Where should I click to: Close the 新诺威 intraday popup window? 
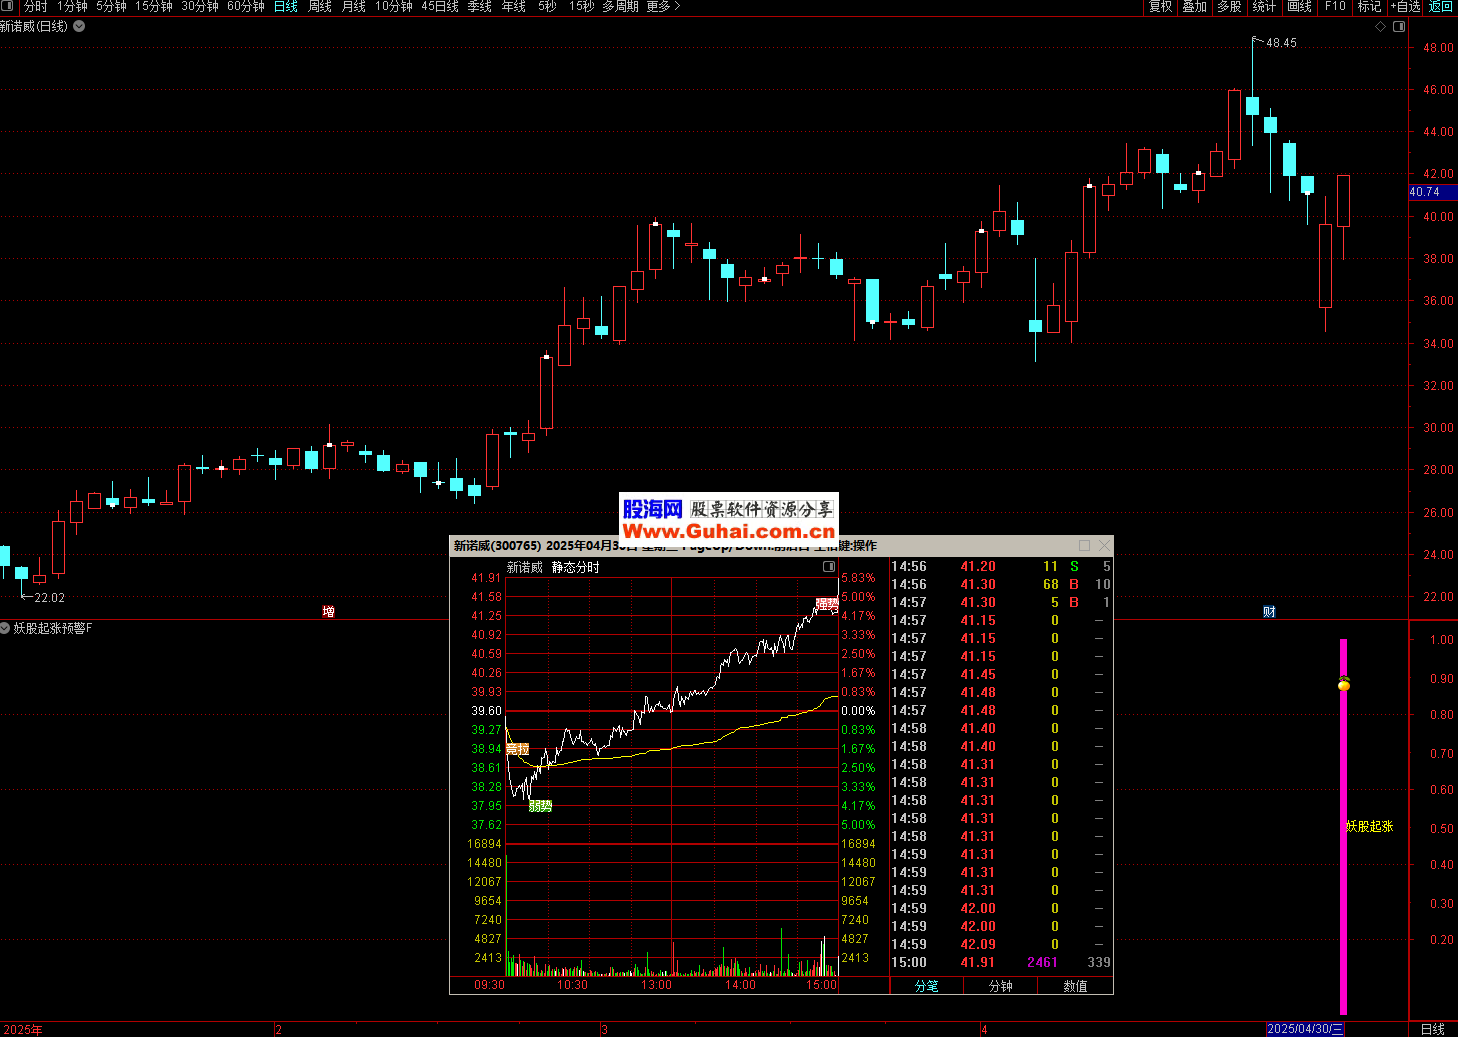tap(1104, 545)
